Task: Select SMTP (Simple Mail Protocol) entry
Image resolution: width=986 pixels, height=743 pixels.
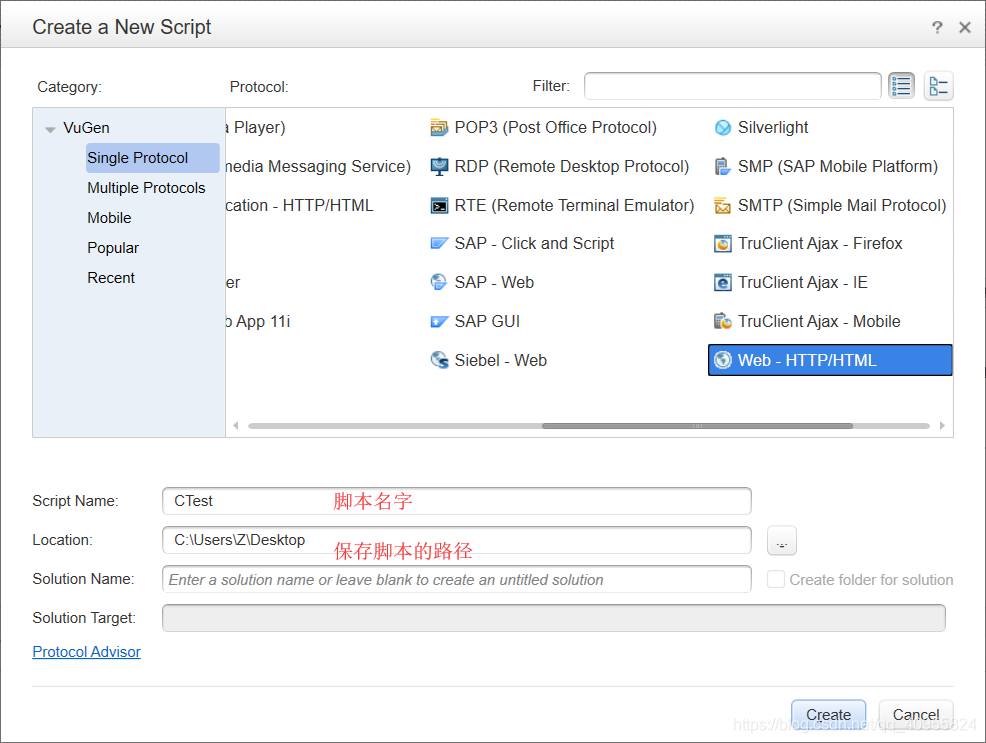Action: (842, 206)
